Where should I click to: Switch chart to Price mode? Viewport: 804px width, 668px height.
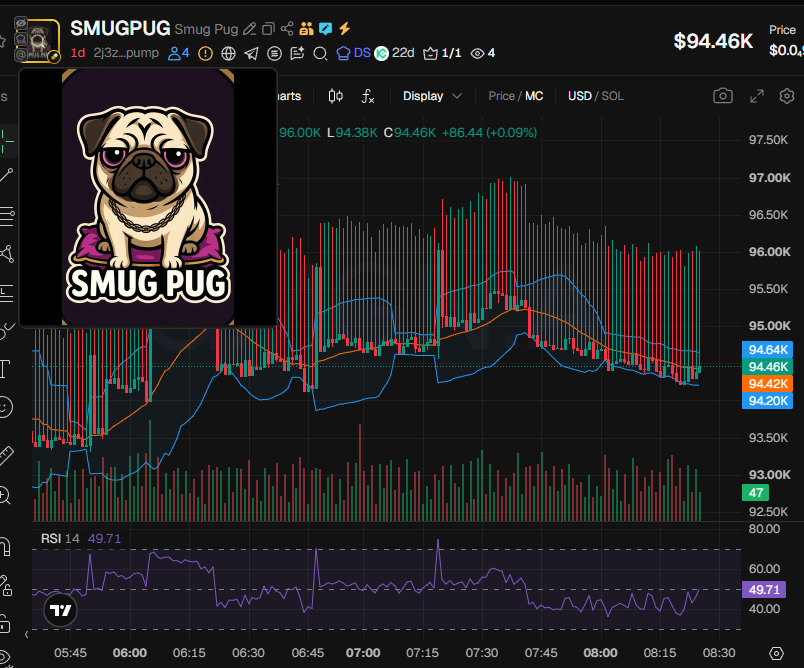(x=501, y=96)
